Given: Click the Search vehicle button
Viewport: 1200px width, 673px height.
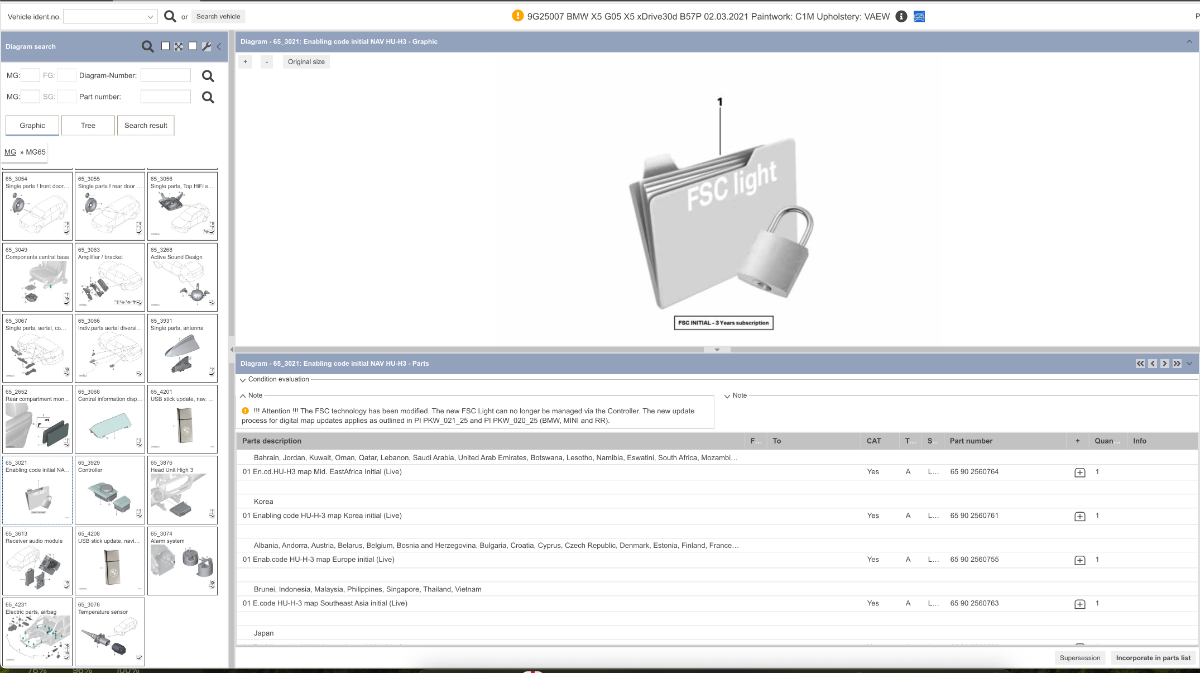Looking at the screenshot, I should point(218,17).
